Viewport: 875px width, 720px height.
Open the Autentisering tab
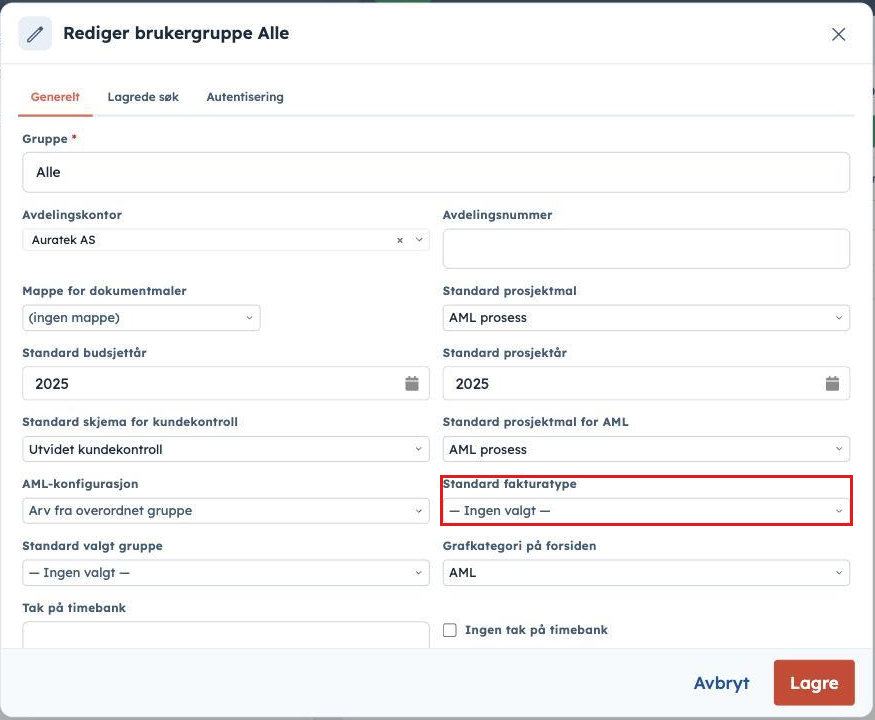(x=245, y=97)
